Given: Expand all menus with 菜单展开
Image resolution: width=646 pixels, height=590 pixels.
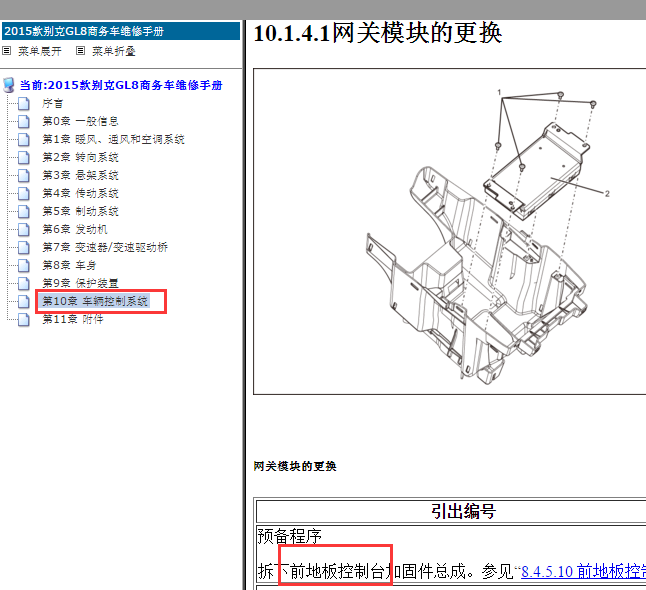Looking at the screenshot, I should [40, 51].
